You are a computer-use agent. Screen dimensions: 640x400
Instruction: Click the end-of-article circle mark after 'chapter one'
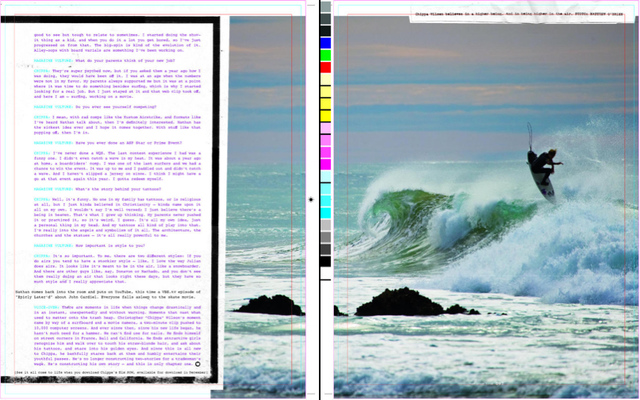click(198, 364)
